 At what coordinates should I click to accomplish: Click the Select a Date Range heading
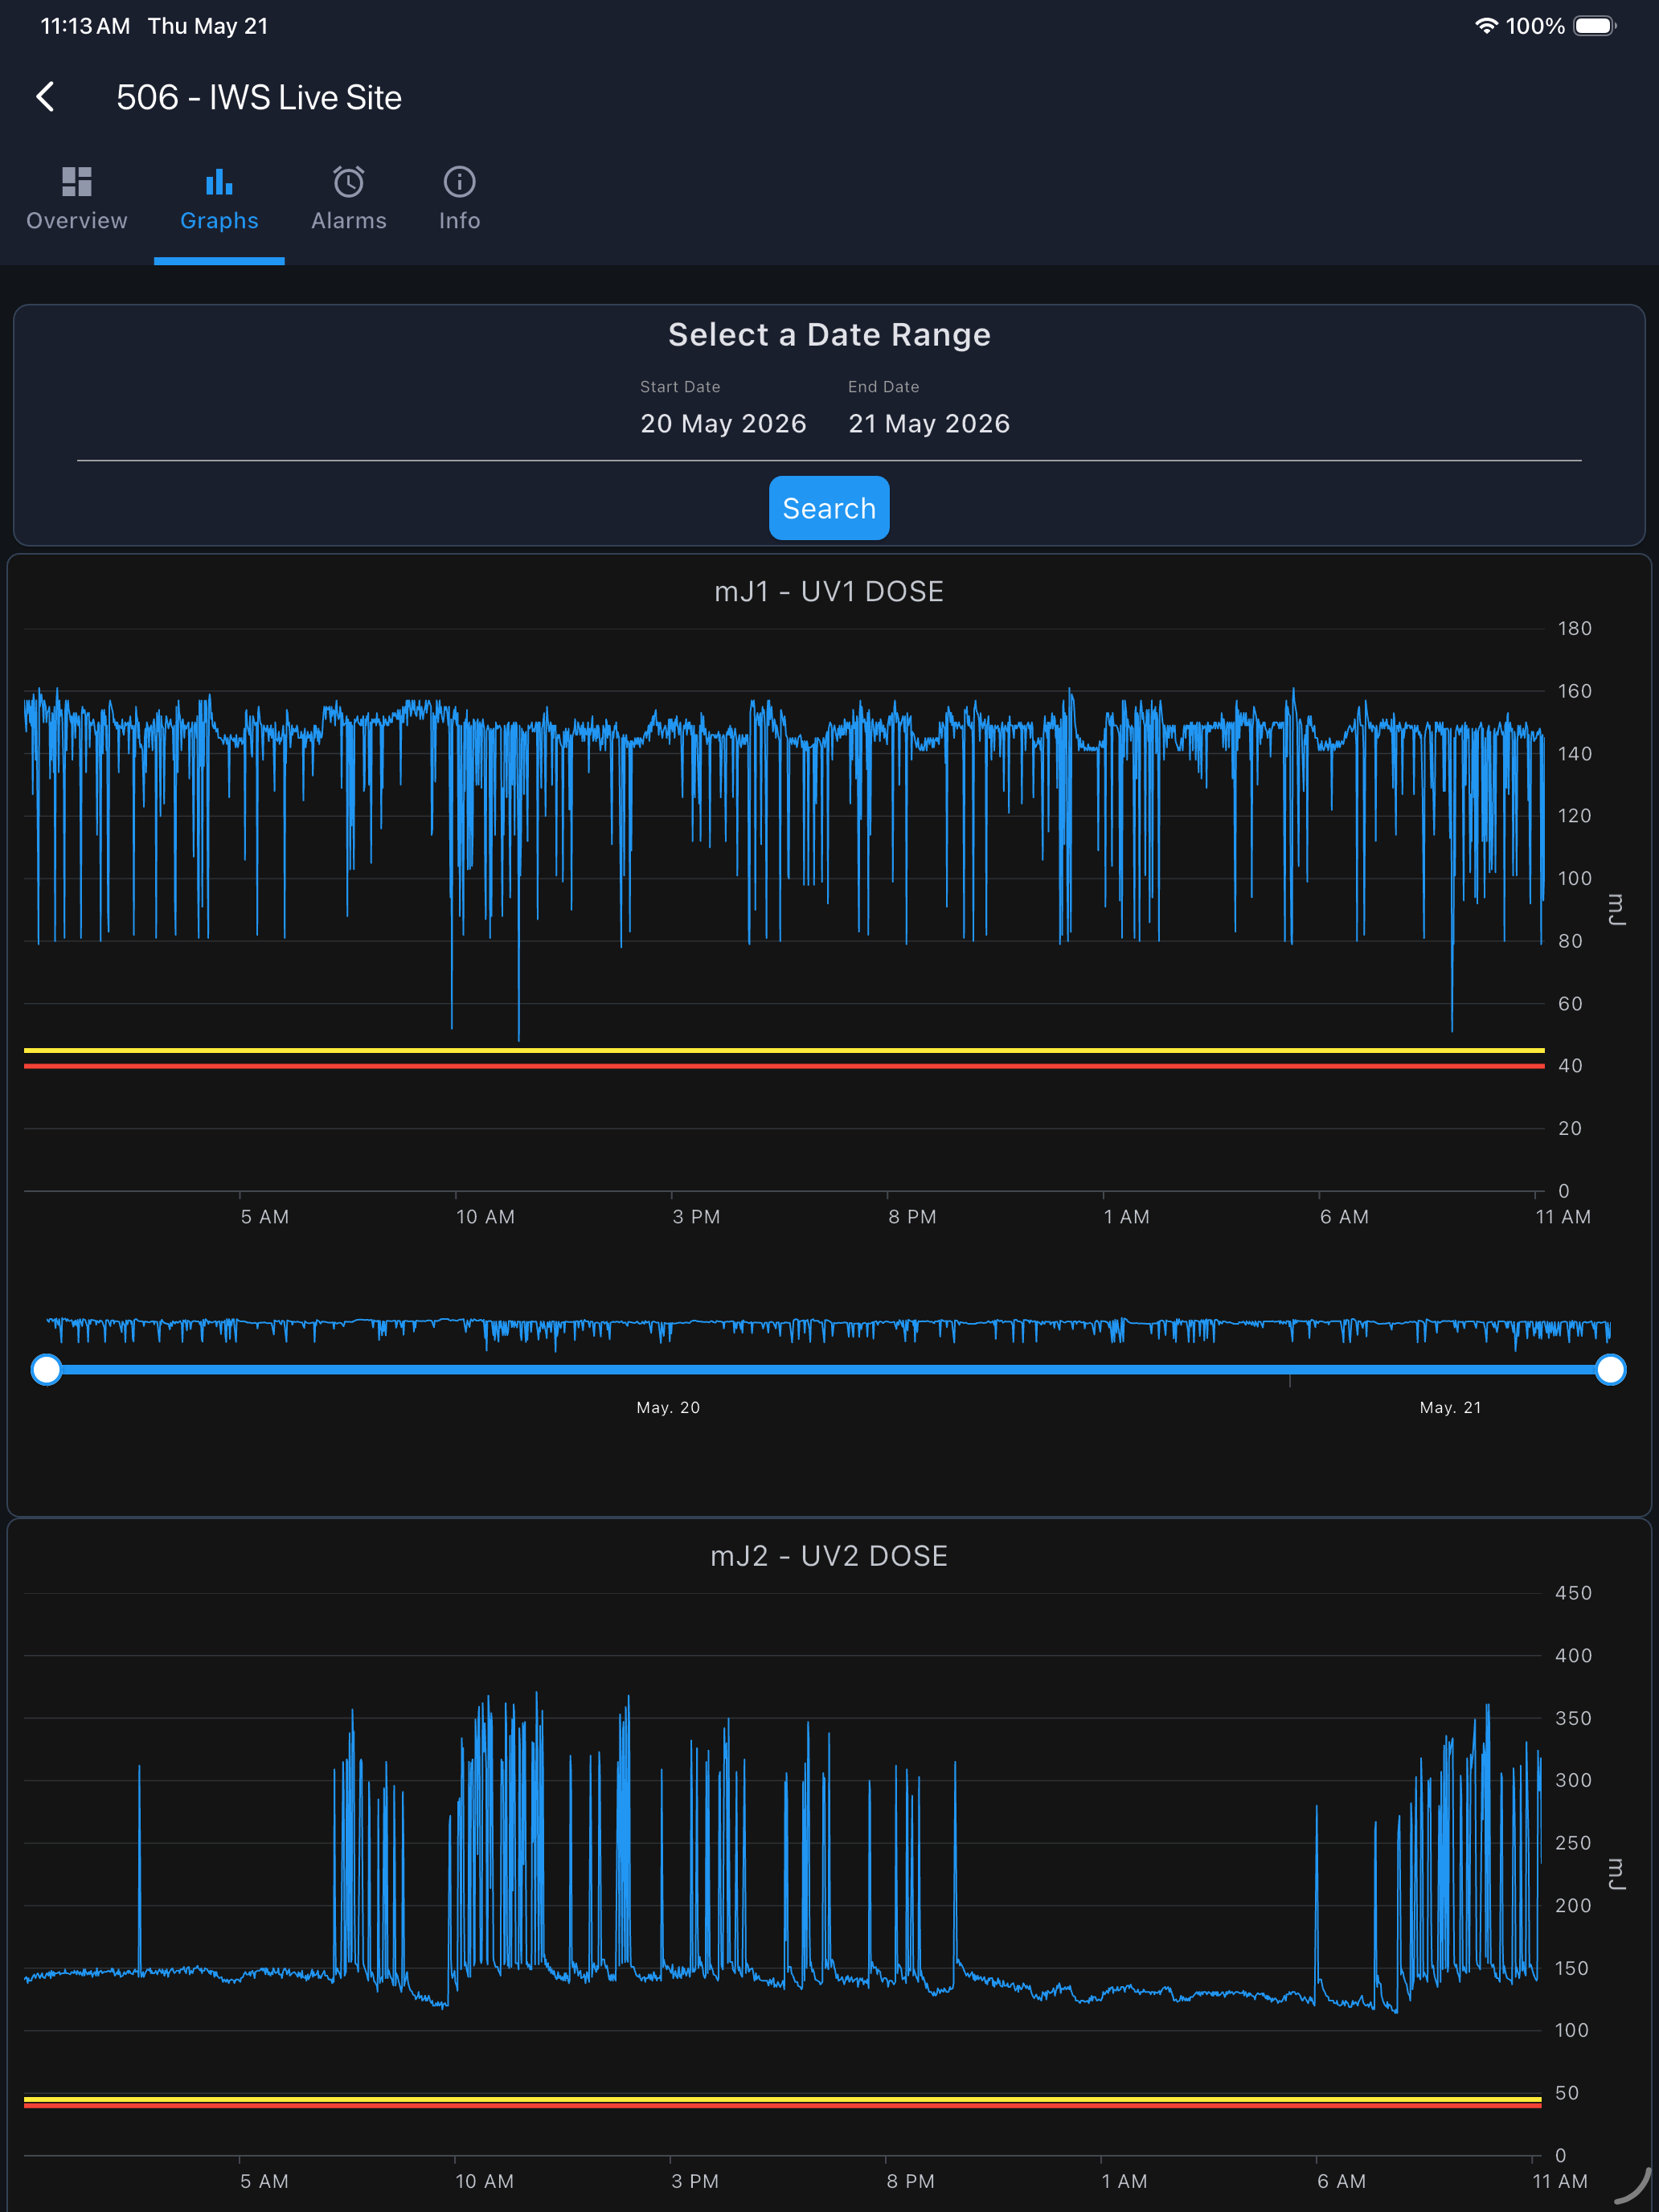coord(829,335)
